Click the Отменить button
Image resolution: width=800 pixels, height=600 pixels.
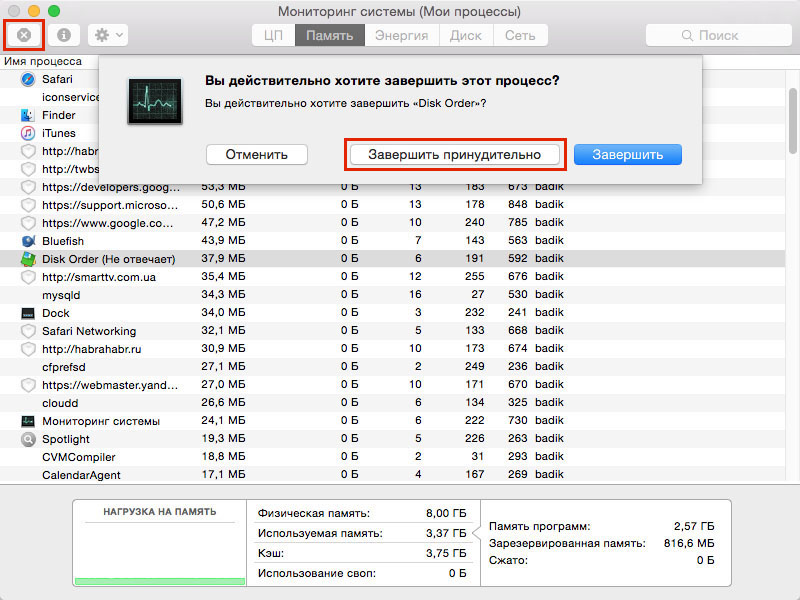(x=257, y=155)
